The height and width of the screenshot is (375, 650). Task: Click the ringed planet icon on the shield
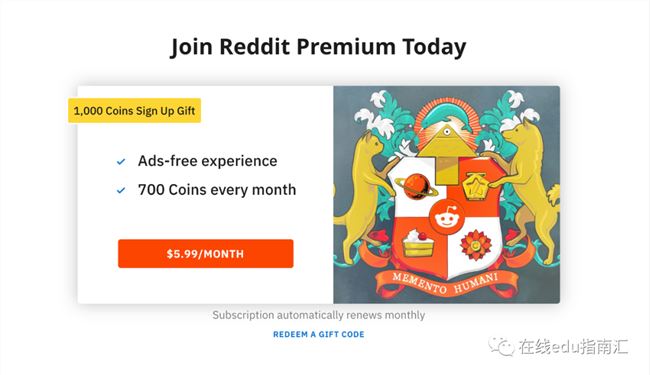(416, 186)
